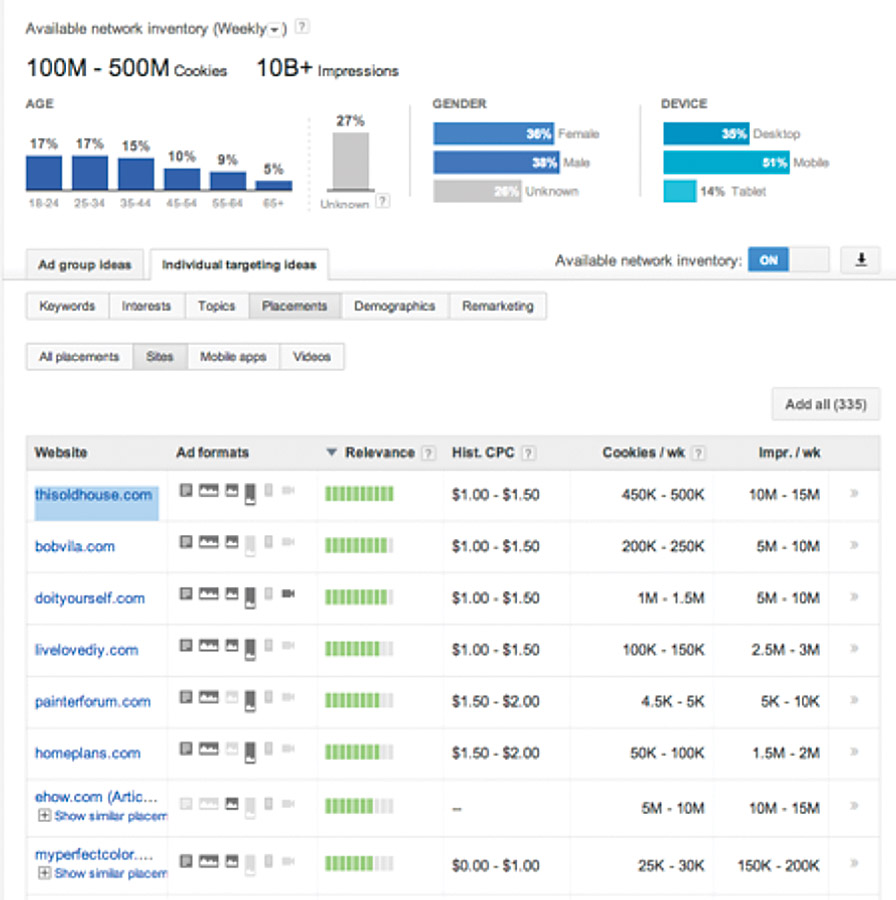The height and width of the screenshot is (900, 896).
Task: Open the Interests targeting tab
Action: (x=146, y=306)
